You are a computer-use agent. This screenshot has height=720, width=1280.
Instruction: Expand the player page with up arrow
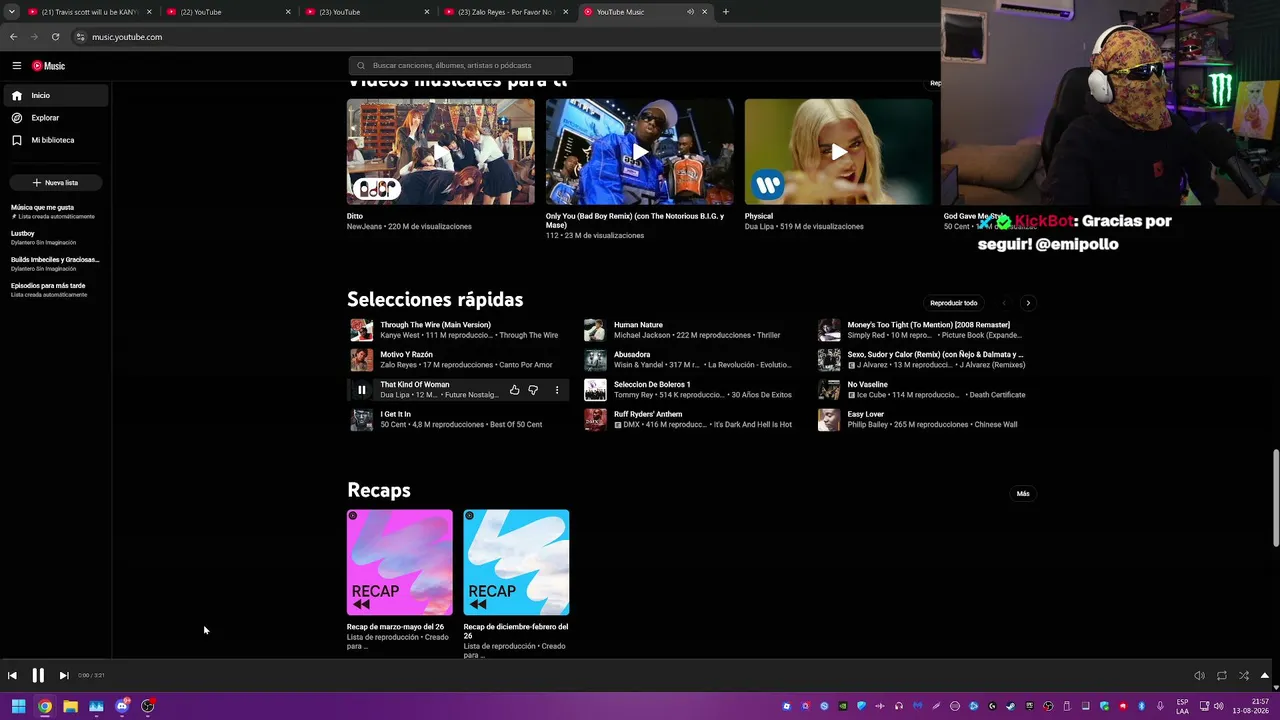(x=1265, y=676)
